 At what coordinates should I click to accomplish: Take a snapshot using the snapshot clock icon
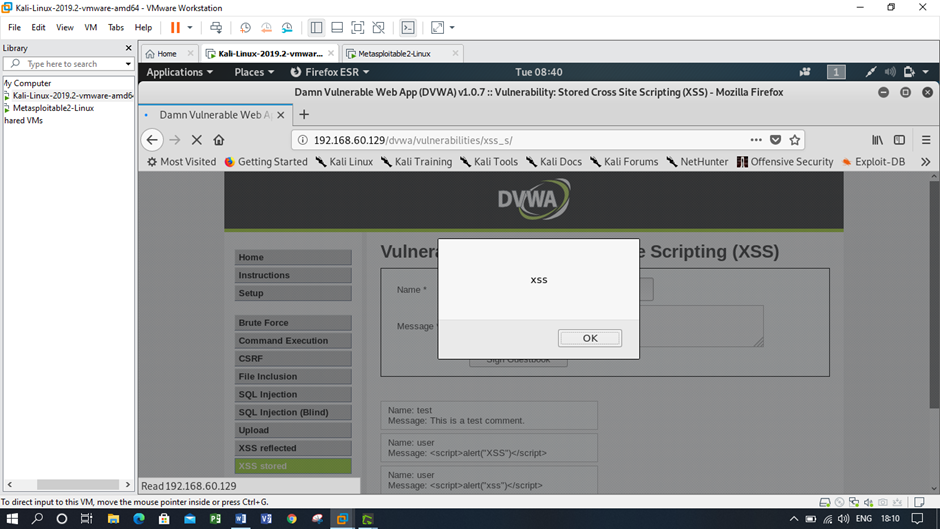point(245,28)
